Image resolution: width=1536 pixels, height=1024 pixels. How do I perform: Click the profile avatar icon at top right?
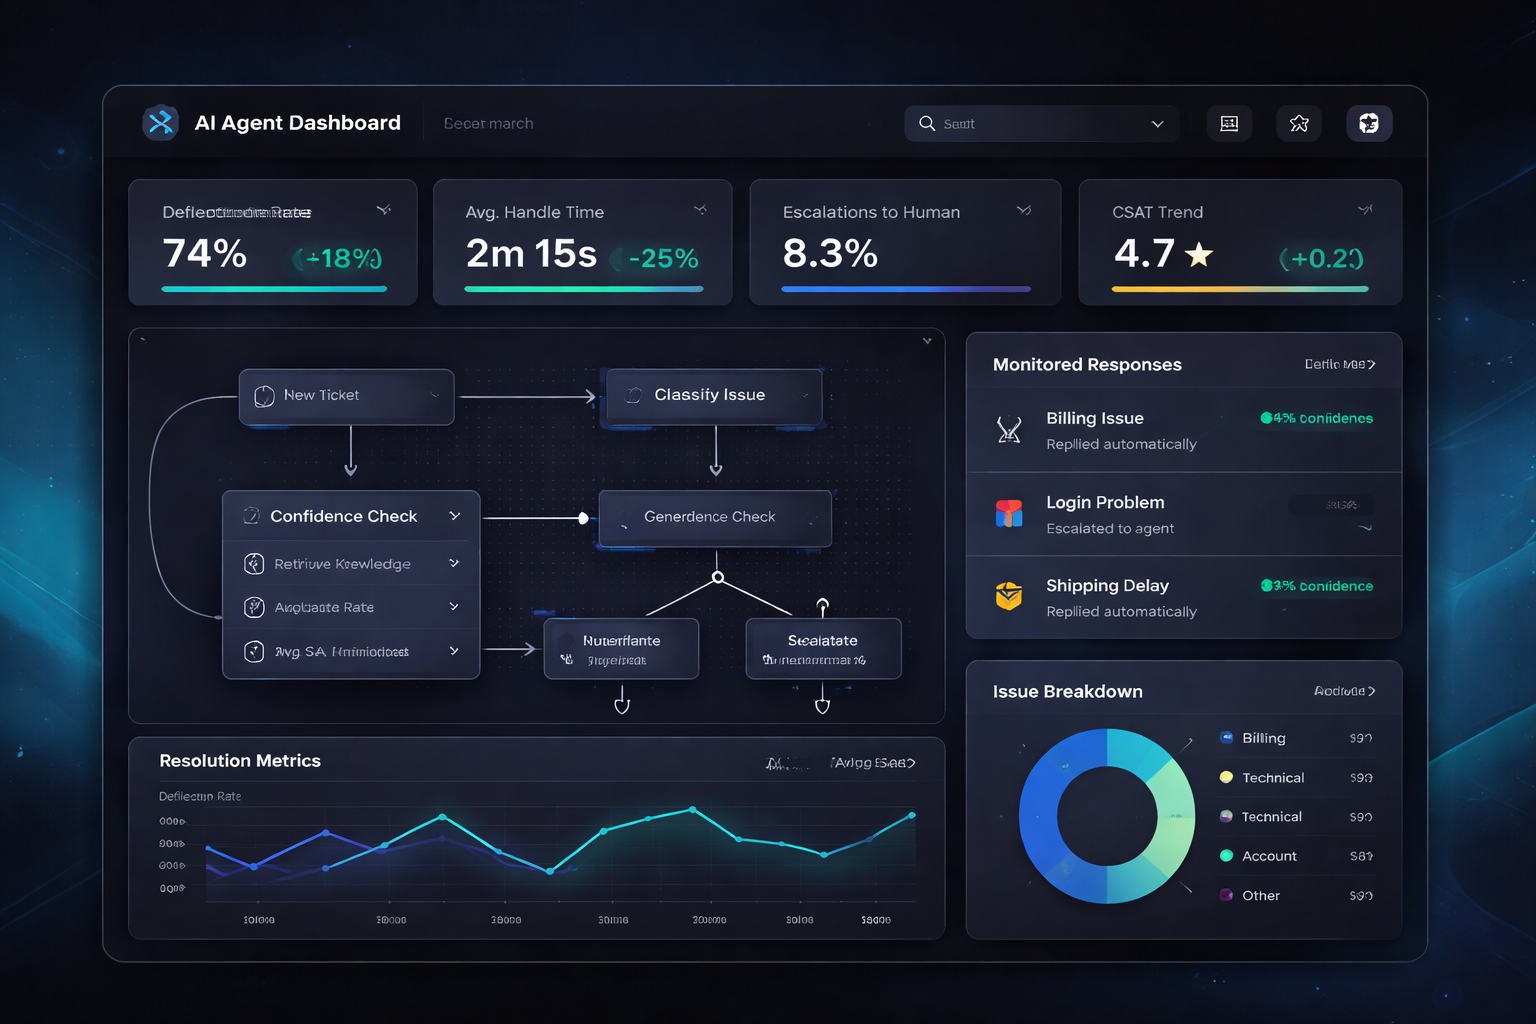pos(1368,123)
